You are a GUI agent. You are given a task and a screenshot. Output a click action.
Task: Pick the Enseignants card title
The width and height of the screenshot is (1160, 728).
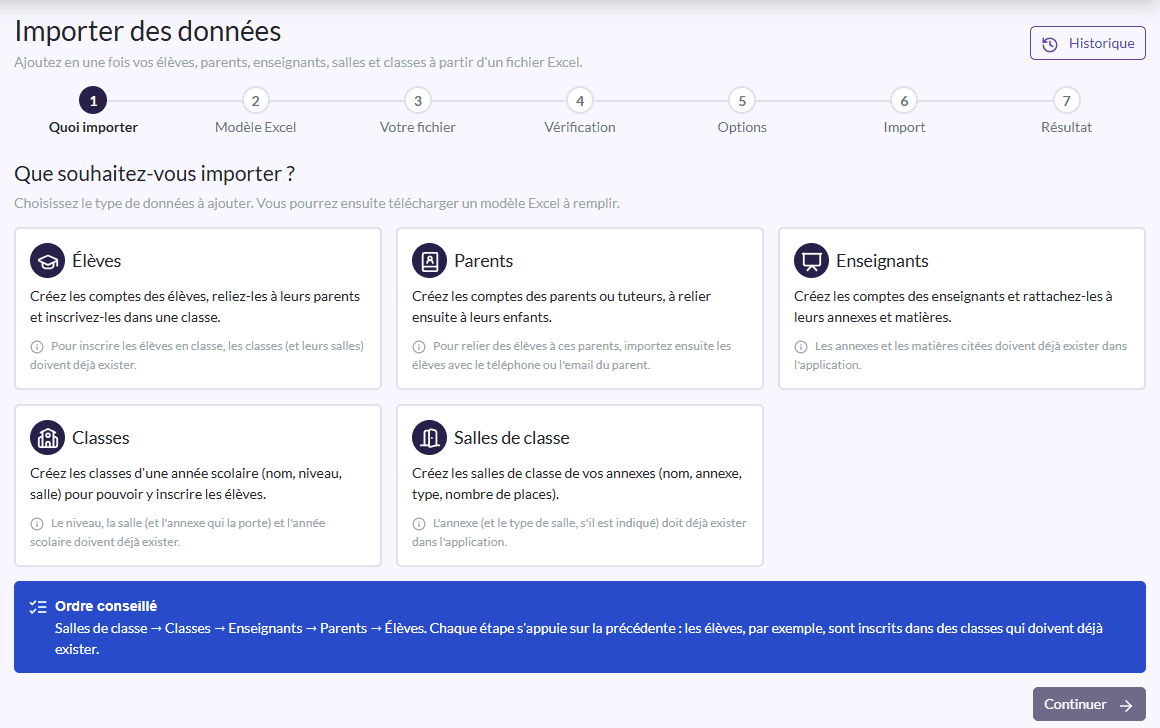(882, 260)
